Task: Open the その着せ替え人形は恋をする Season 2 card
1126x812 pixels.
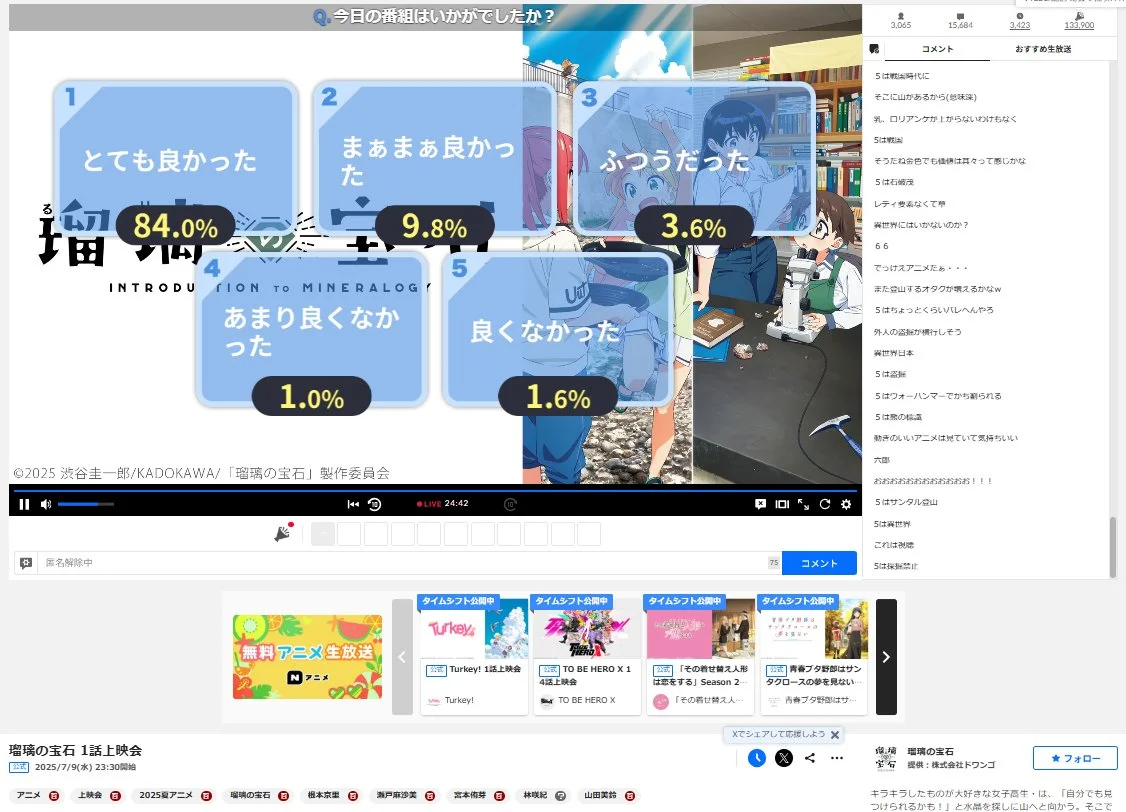Action: point(700,655)
